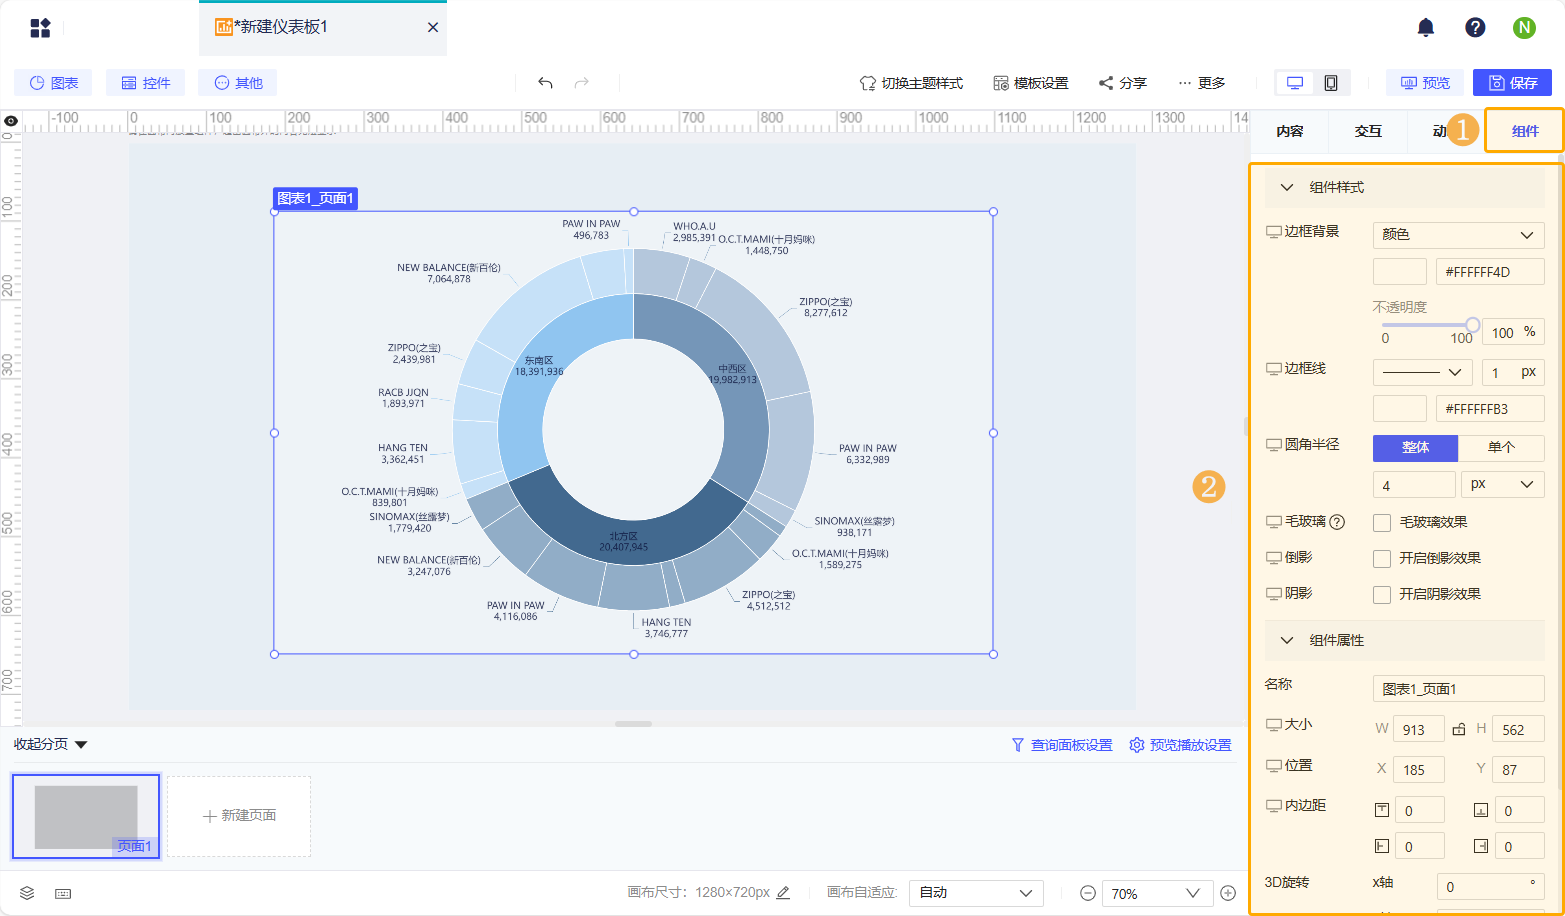This screenshot has height=916, width=1565.
Task: Edit the canvas size with the pencil icon
Action: coord(783,892)
